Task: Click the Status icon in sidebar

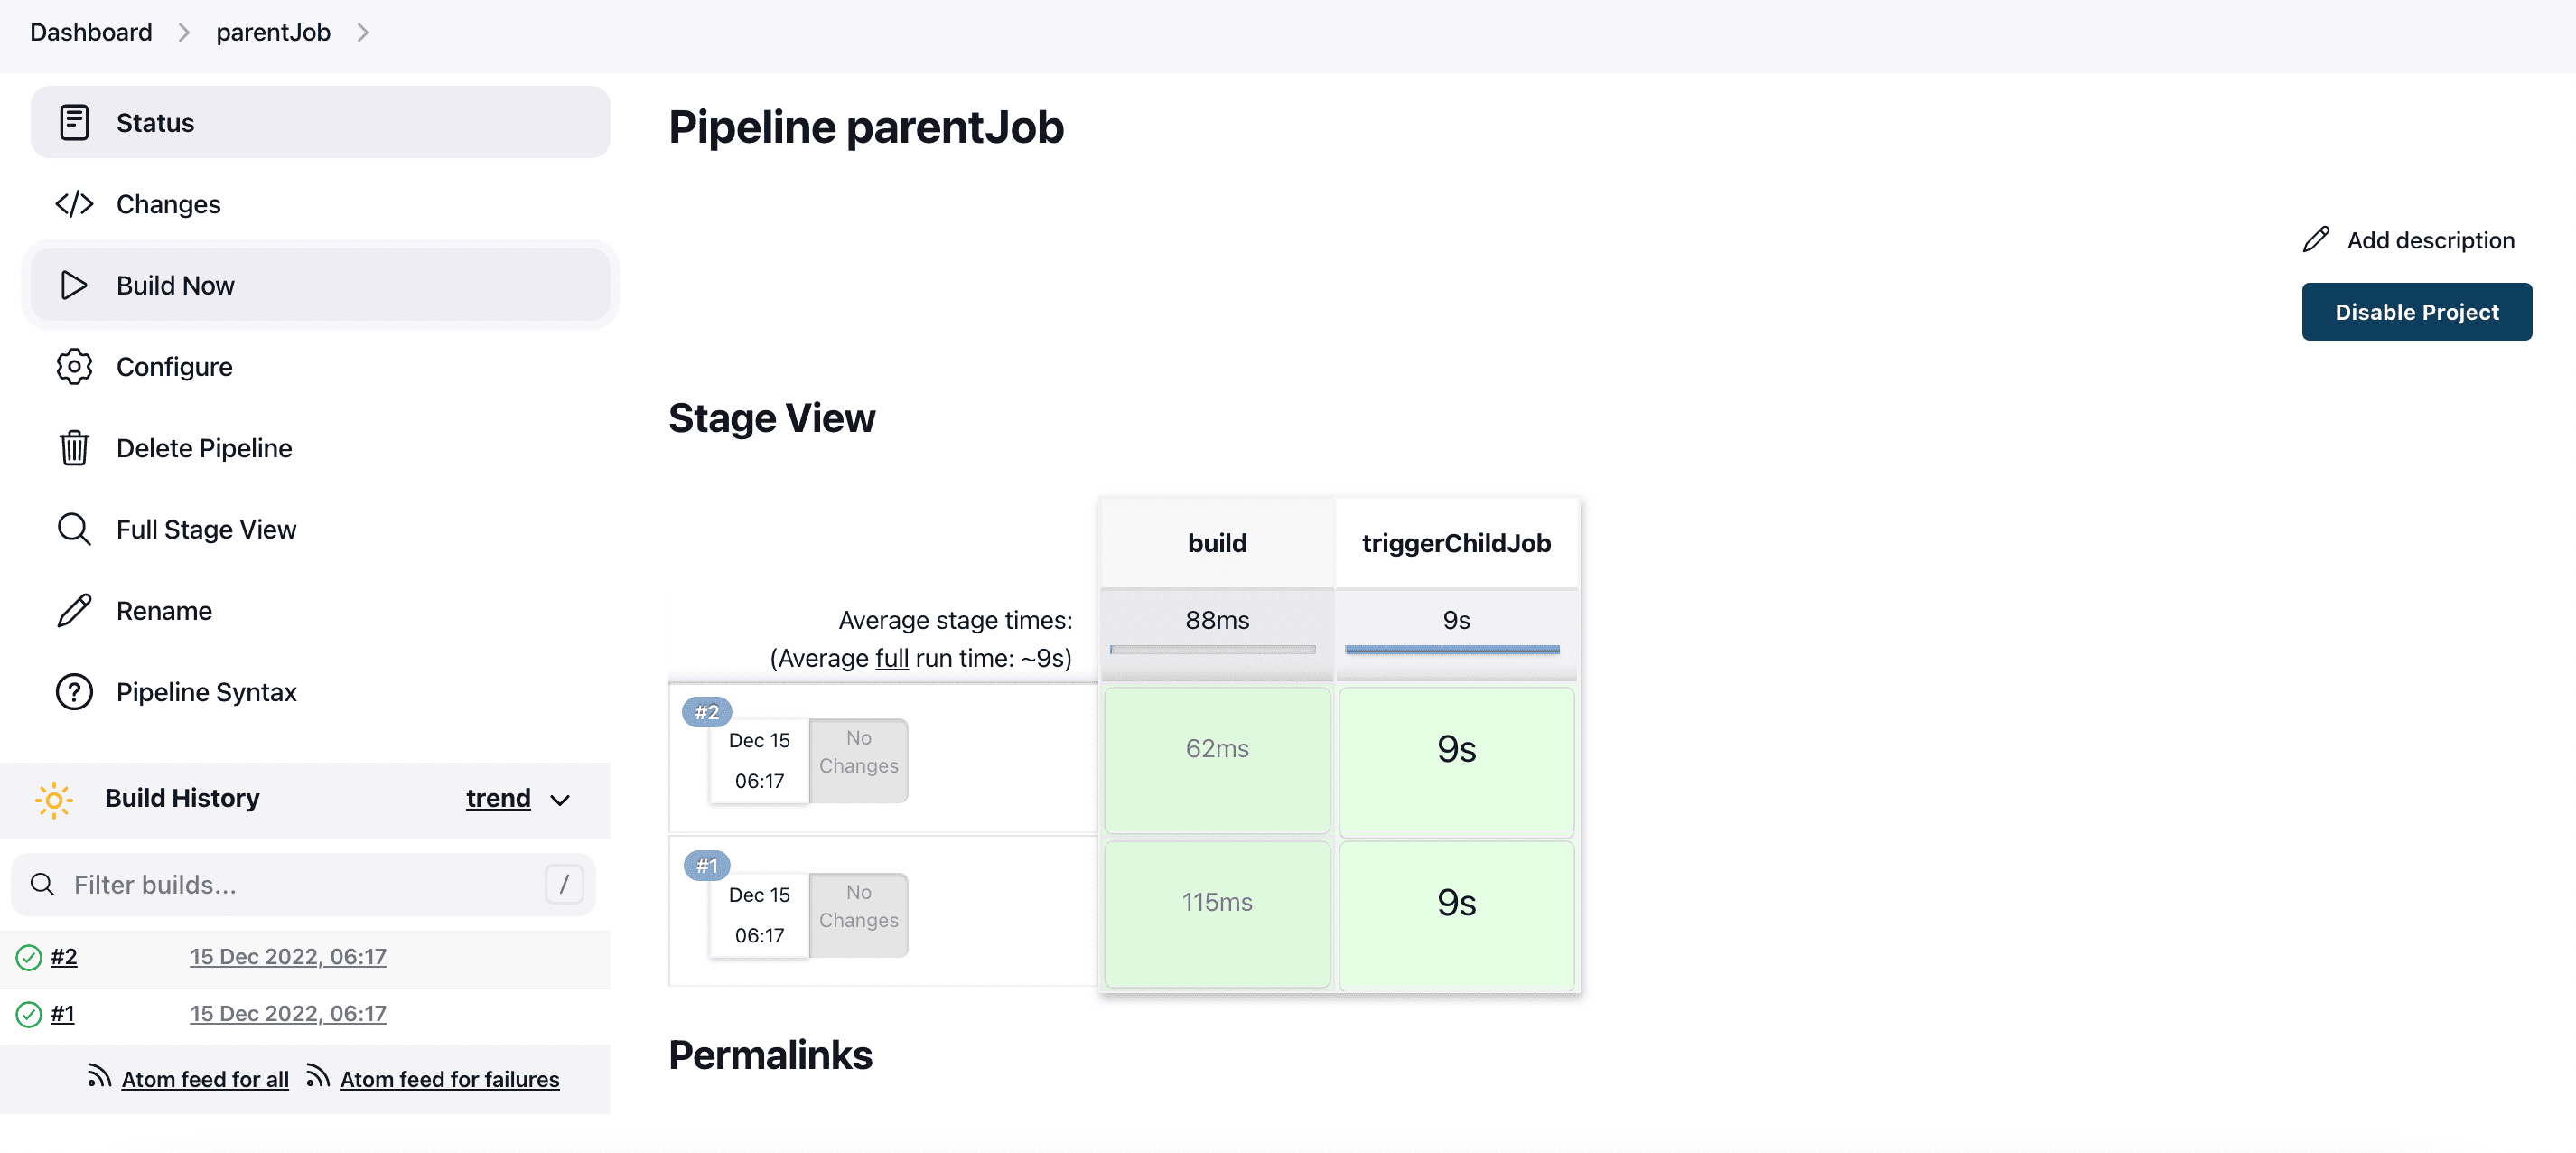Action: click(72, 122)
